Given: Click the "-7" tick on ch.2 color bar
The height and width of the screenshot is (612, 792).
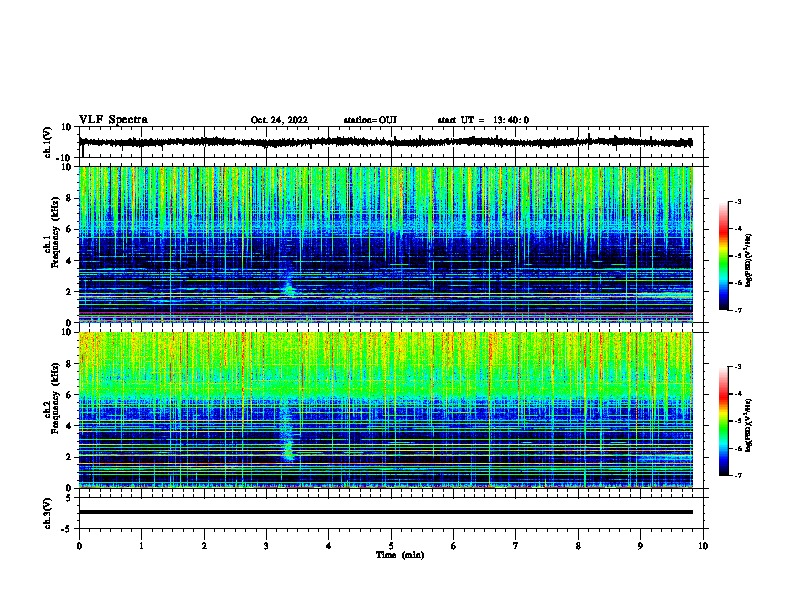Looking at the screenshot, I should (738, 475).
